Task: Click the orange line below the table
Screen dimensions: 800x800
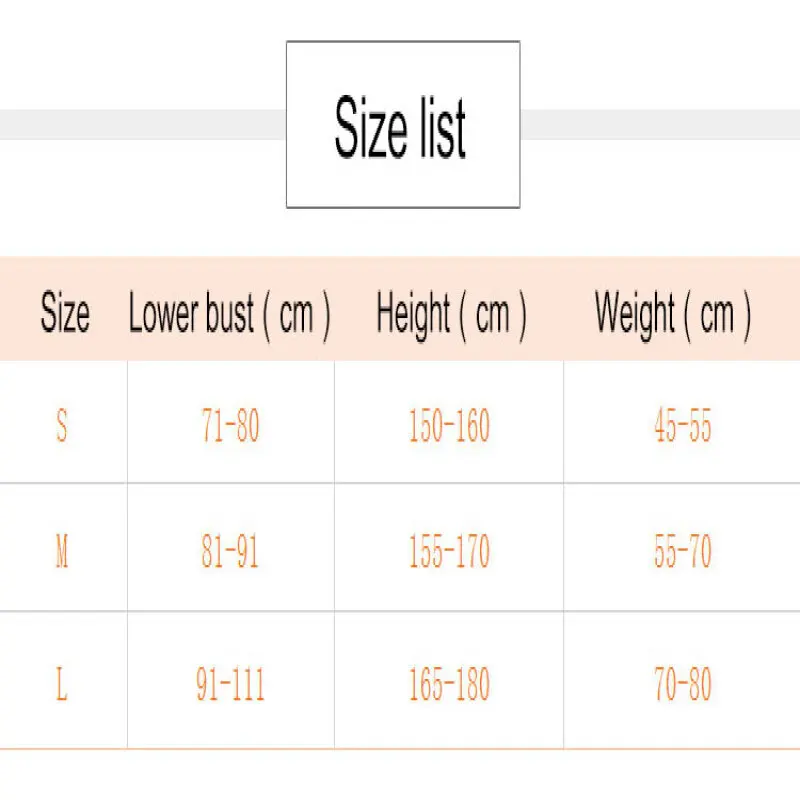Action: click(400, 748)
